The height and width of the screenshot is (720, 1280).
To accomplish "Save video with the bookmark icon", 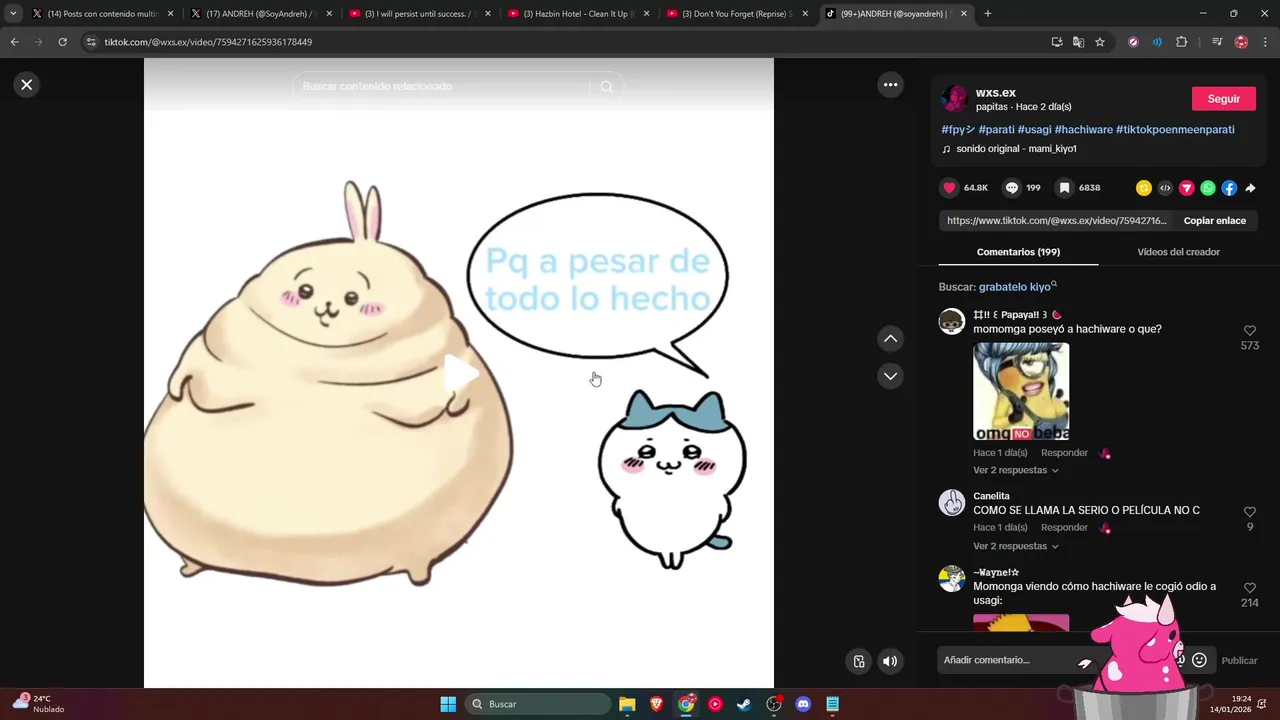I will [1065, 188].
